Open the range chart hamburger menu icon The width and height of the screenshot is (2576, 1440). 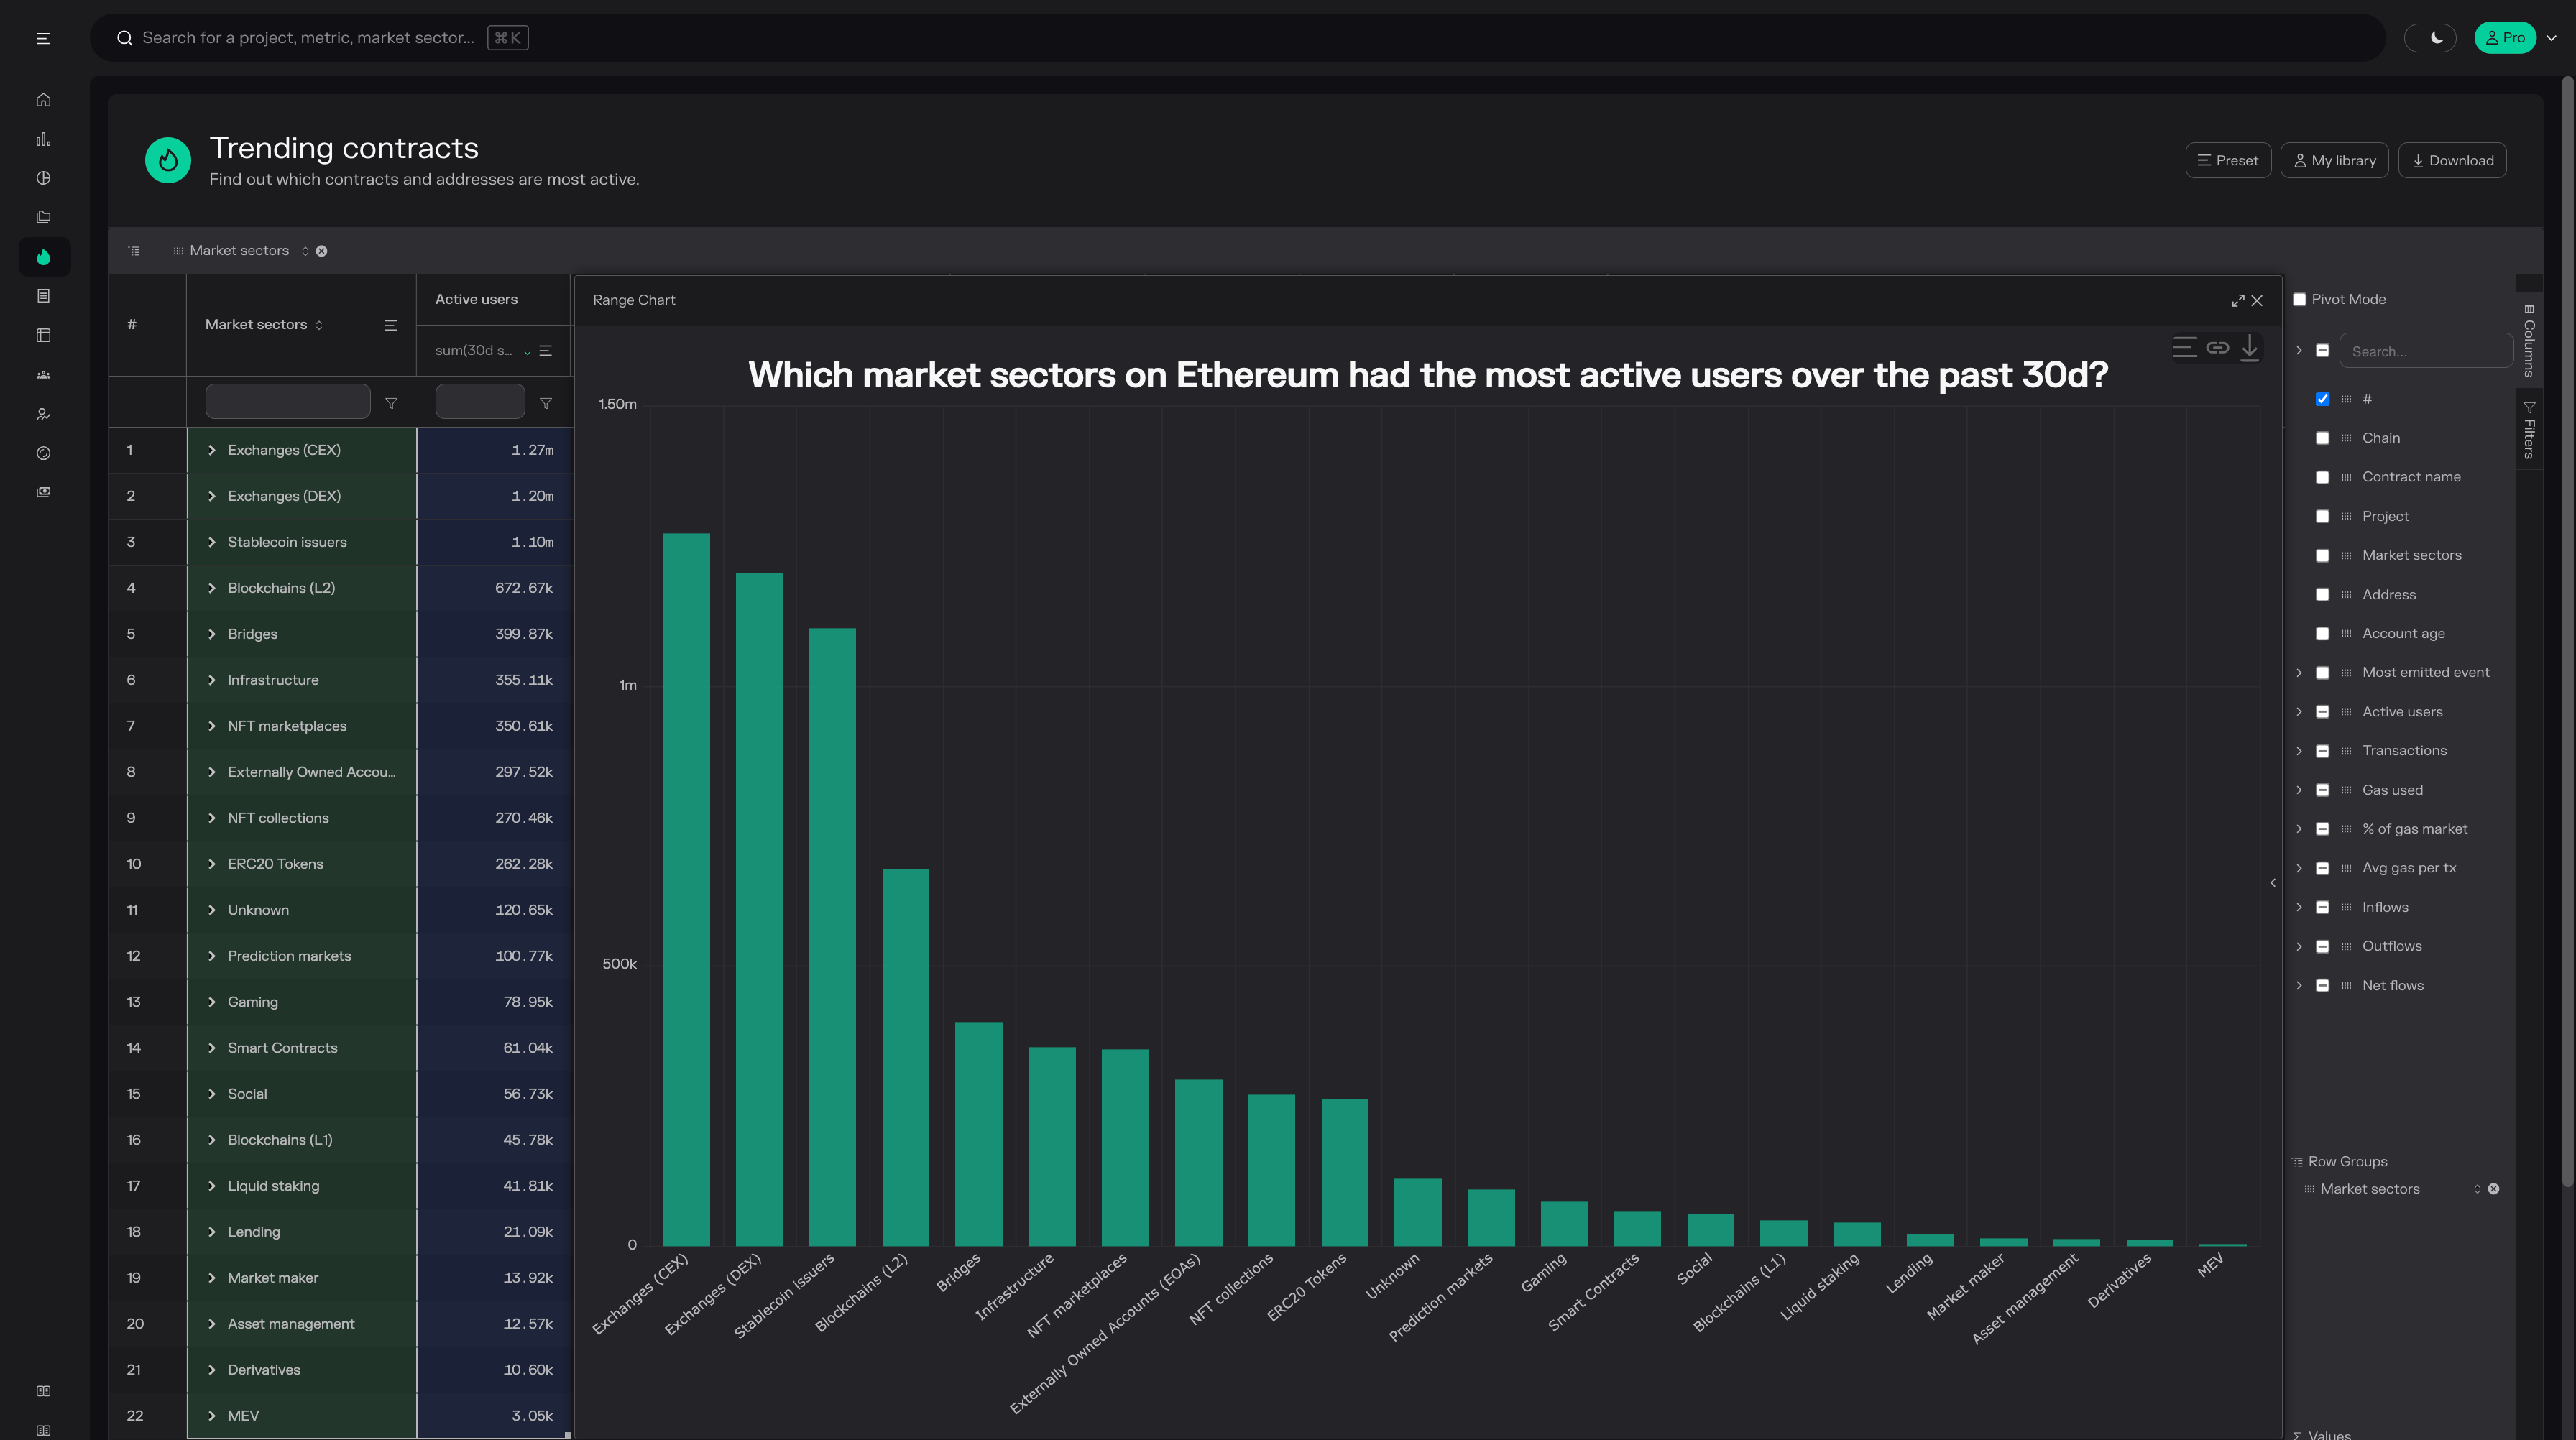tap(2185, 347)
